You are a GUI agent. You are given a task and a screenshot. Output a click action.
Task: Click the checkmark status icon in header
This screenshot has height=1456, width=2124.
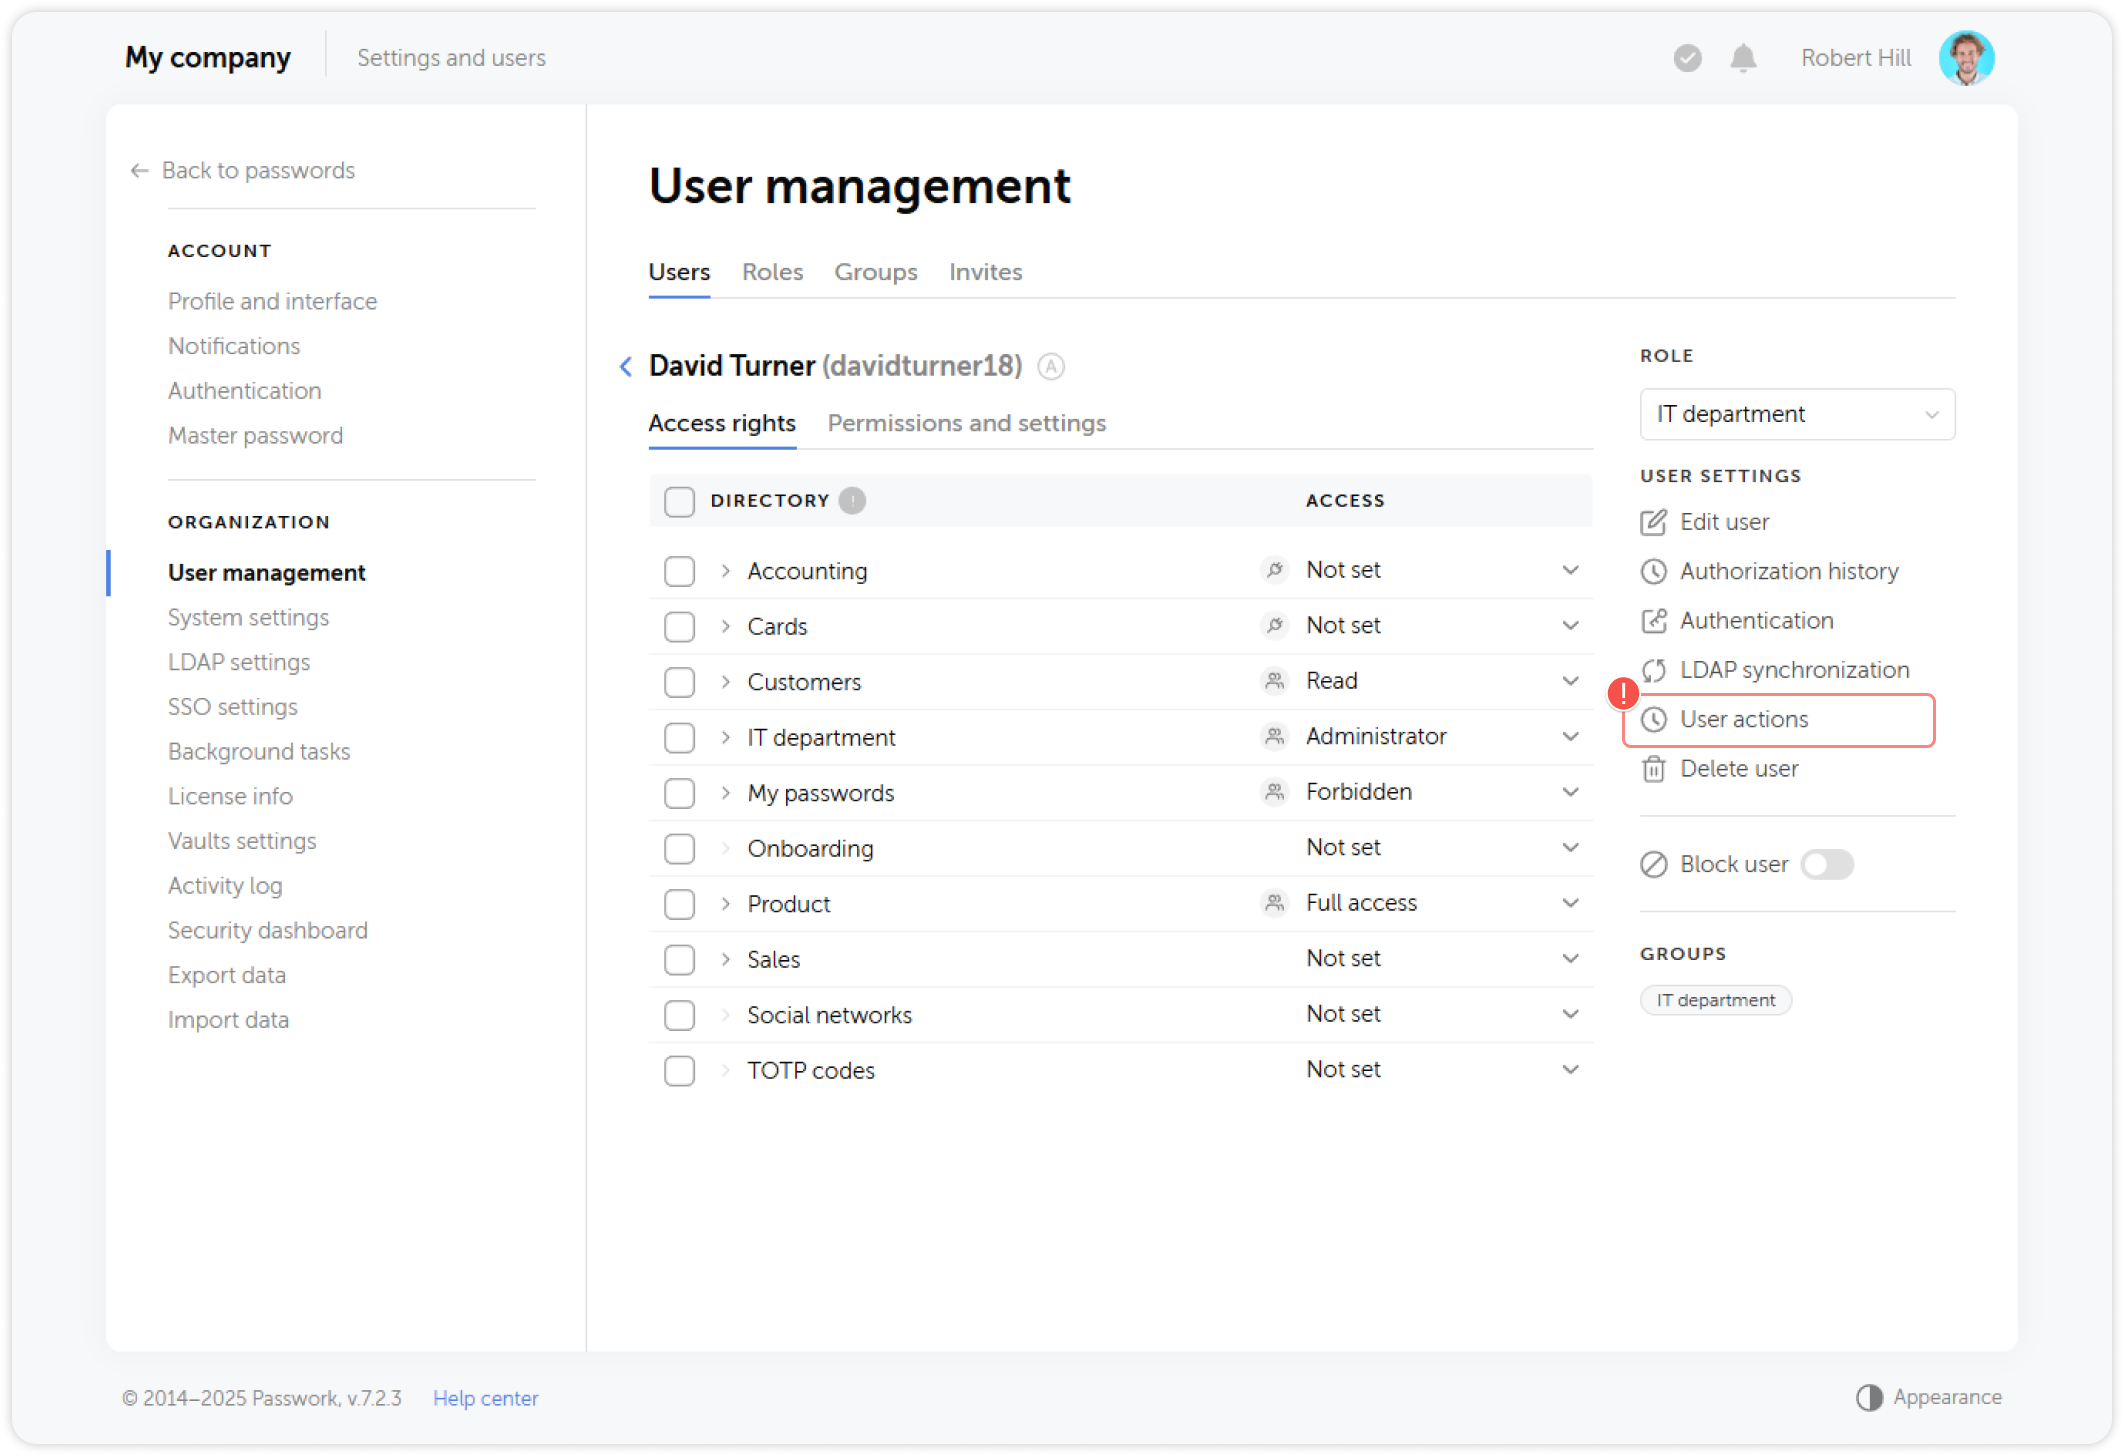[x=1687, y=58]
